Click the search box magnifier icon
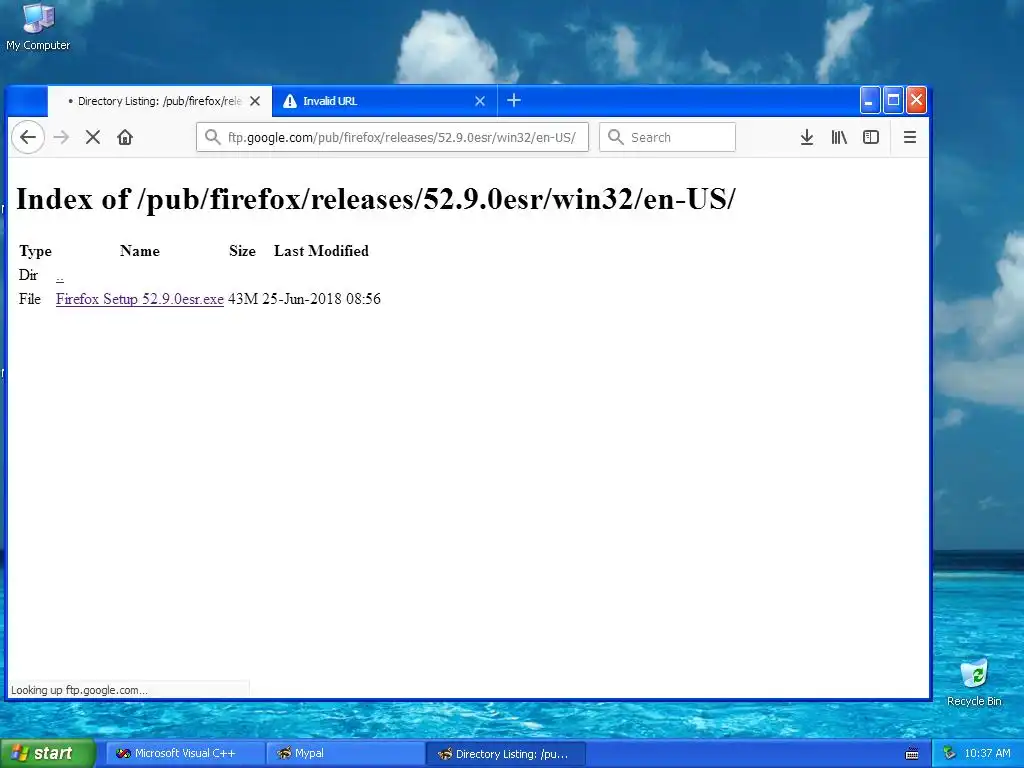This screenshot has height=768, width=1024. 615,137
